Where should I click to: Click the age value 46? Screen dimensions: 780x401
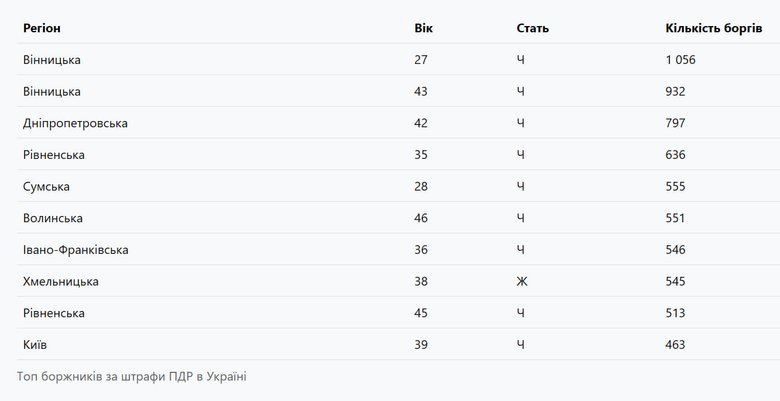point(421,218)
